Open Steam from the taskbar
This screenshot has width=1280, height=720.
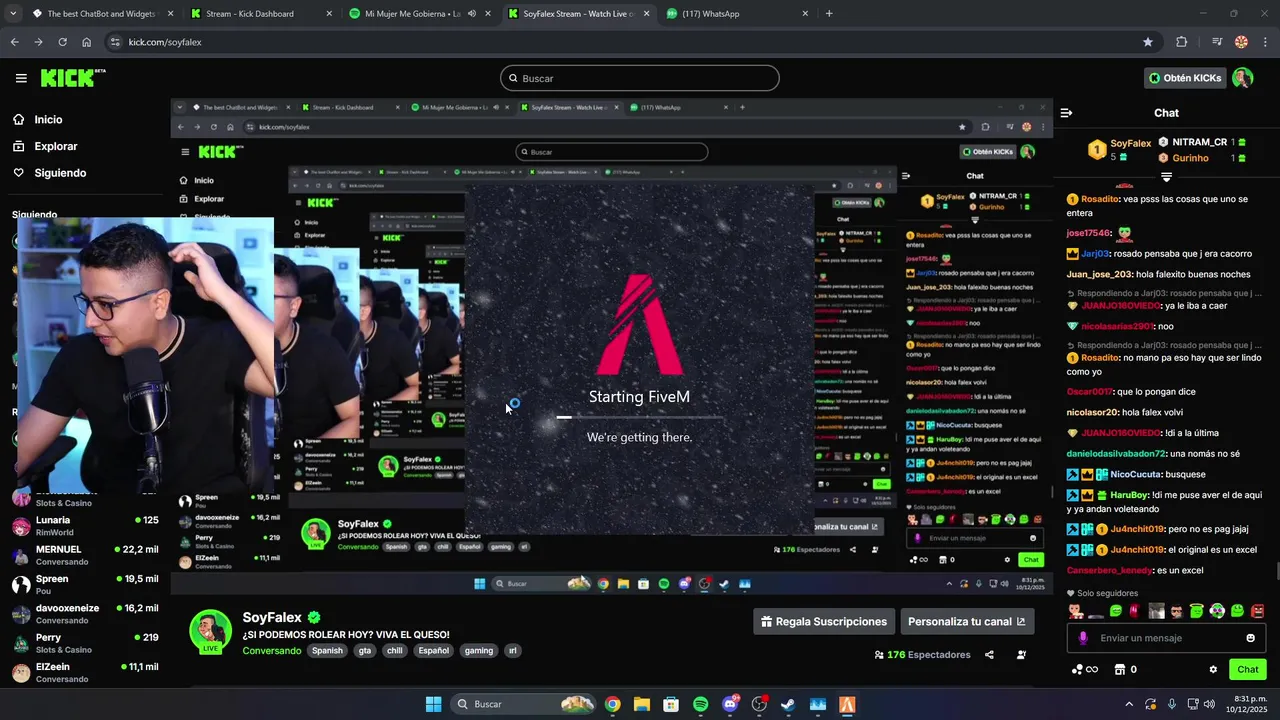click(789, 704)
